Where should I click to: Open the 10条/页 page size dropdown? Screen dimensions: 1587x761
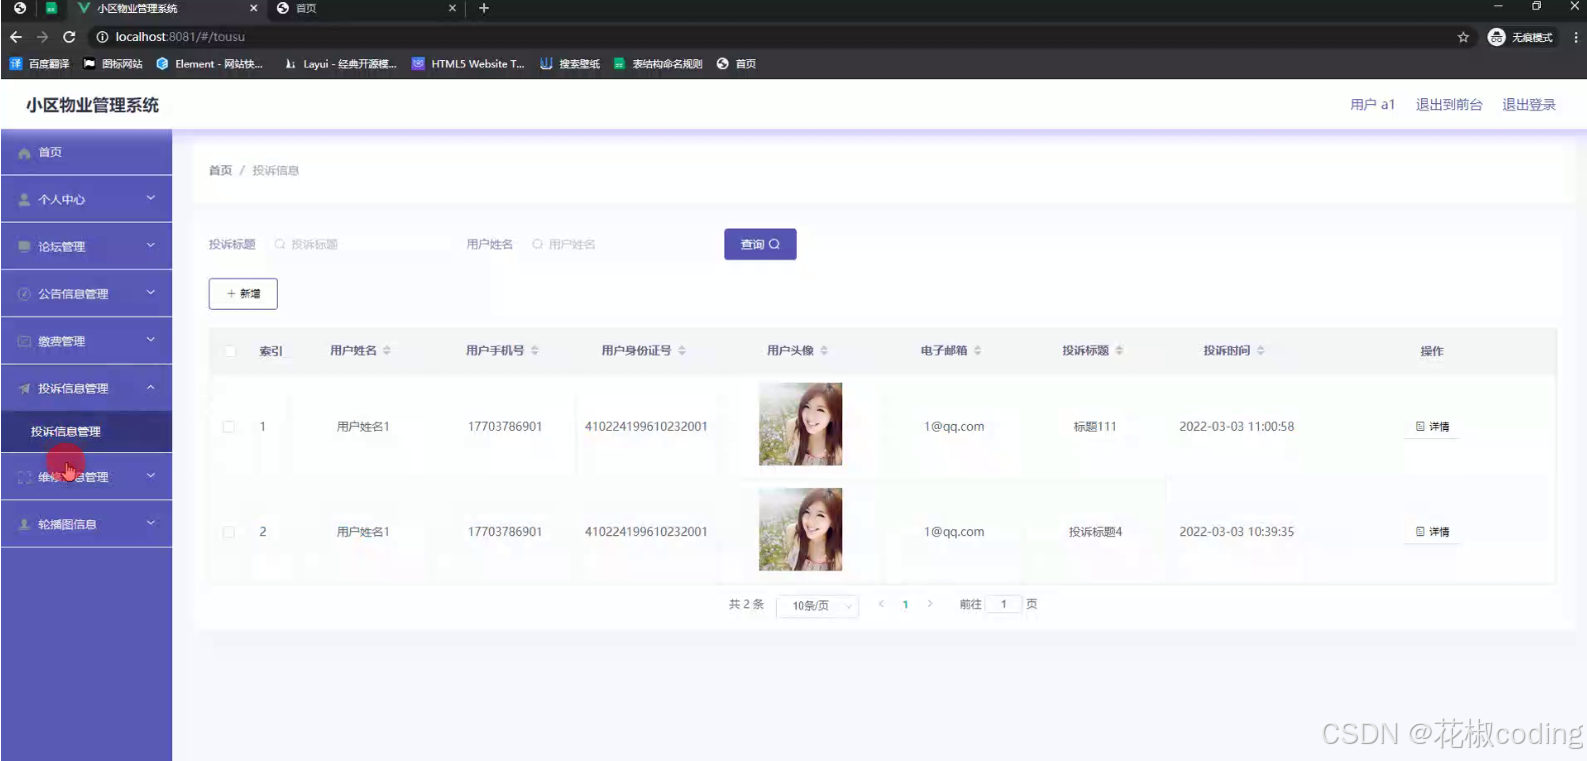(x=817, y=605)
